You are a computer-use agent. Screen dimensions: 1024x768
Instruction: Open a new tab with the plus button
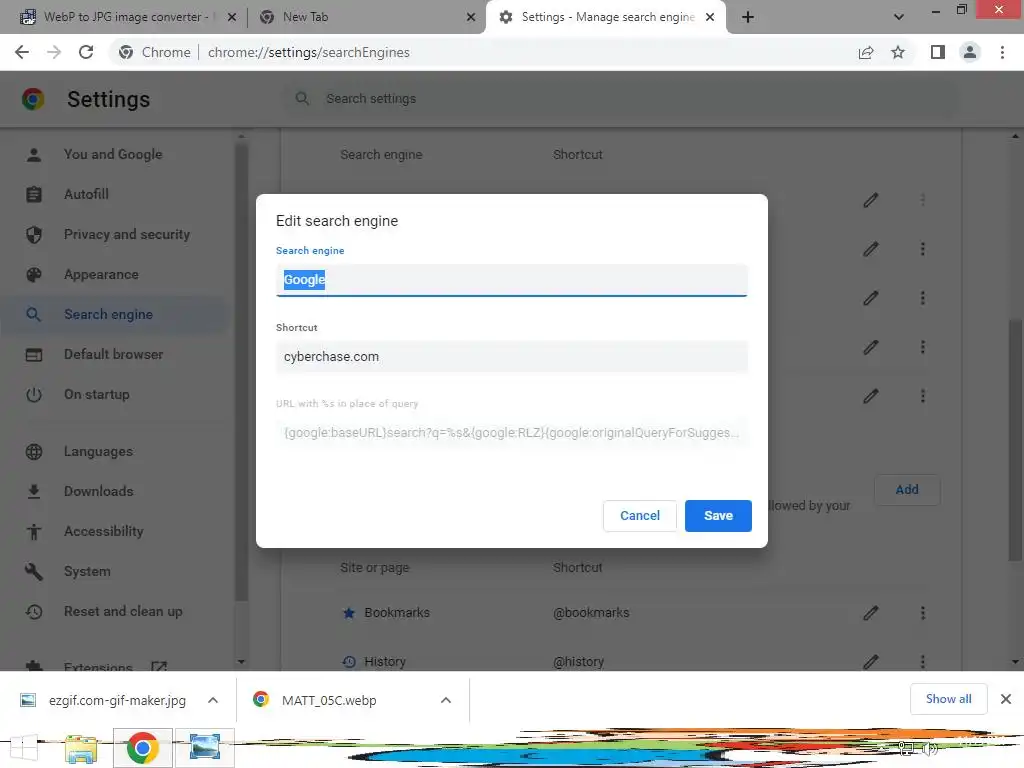(x=748, y=17)
